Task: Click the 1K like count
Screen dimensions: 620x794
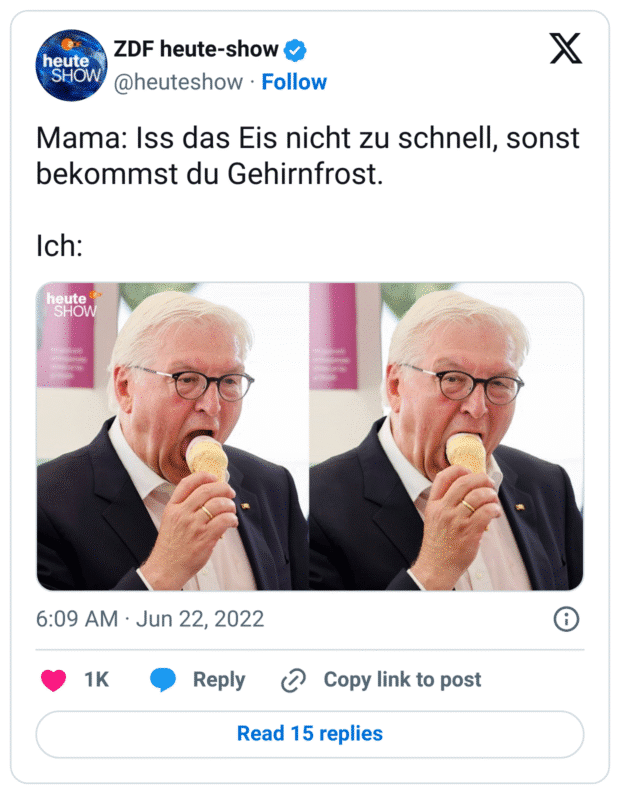Action: point(96,680)
